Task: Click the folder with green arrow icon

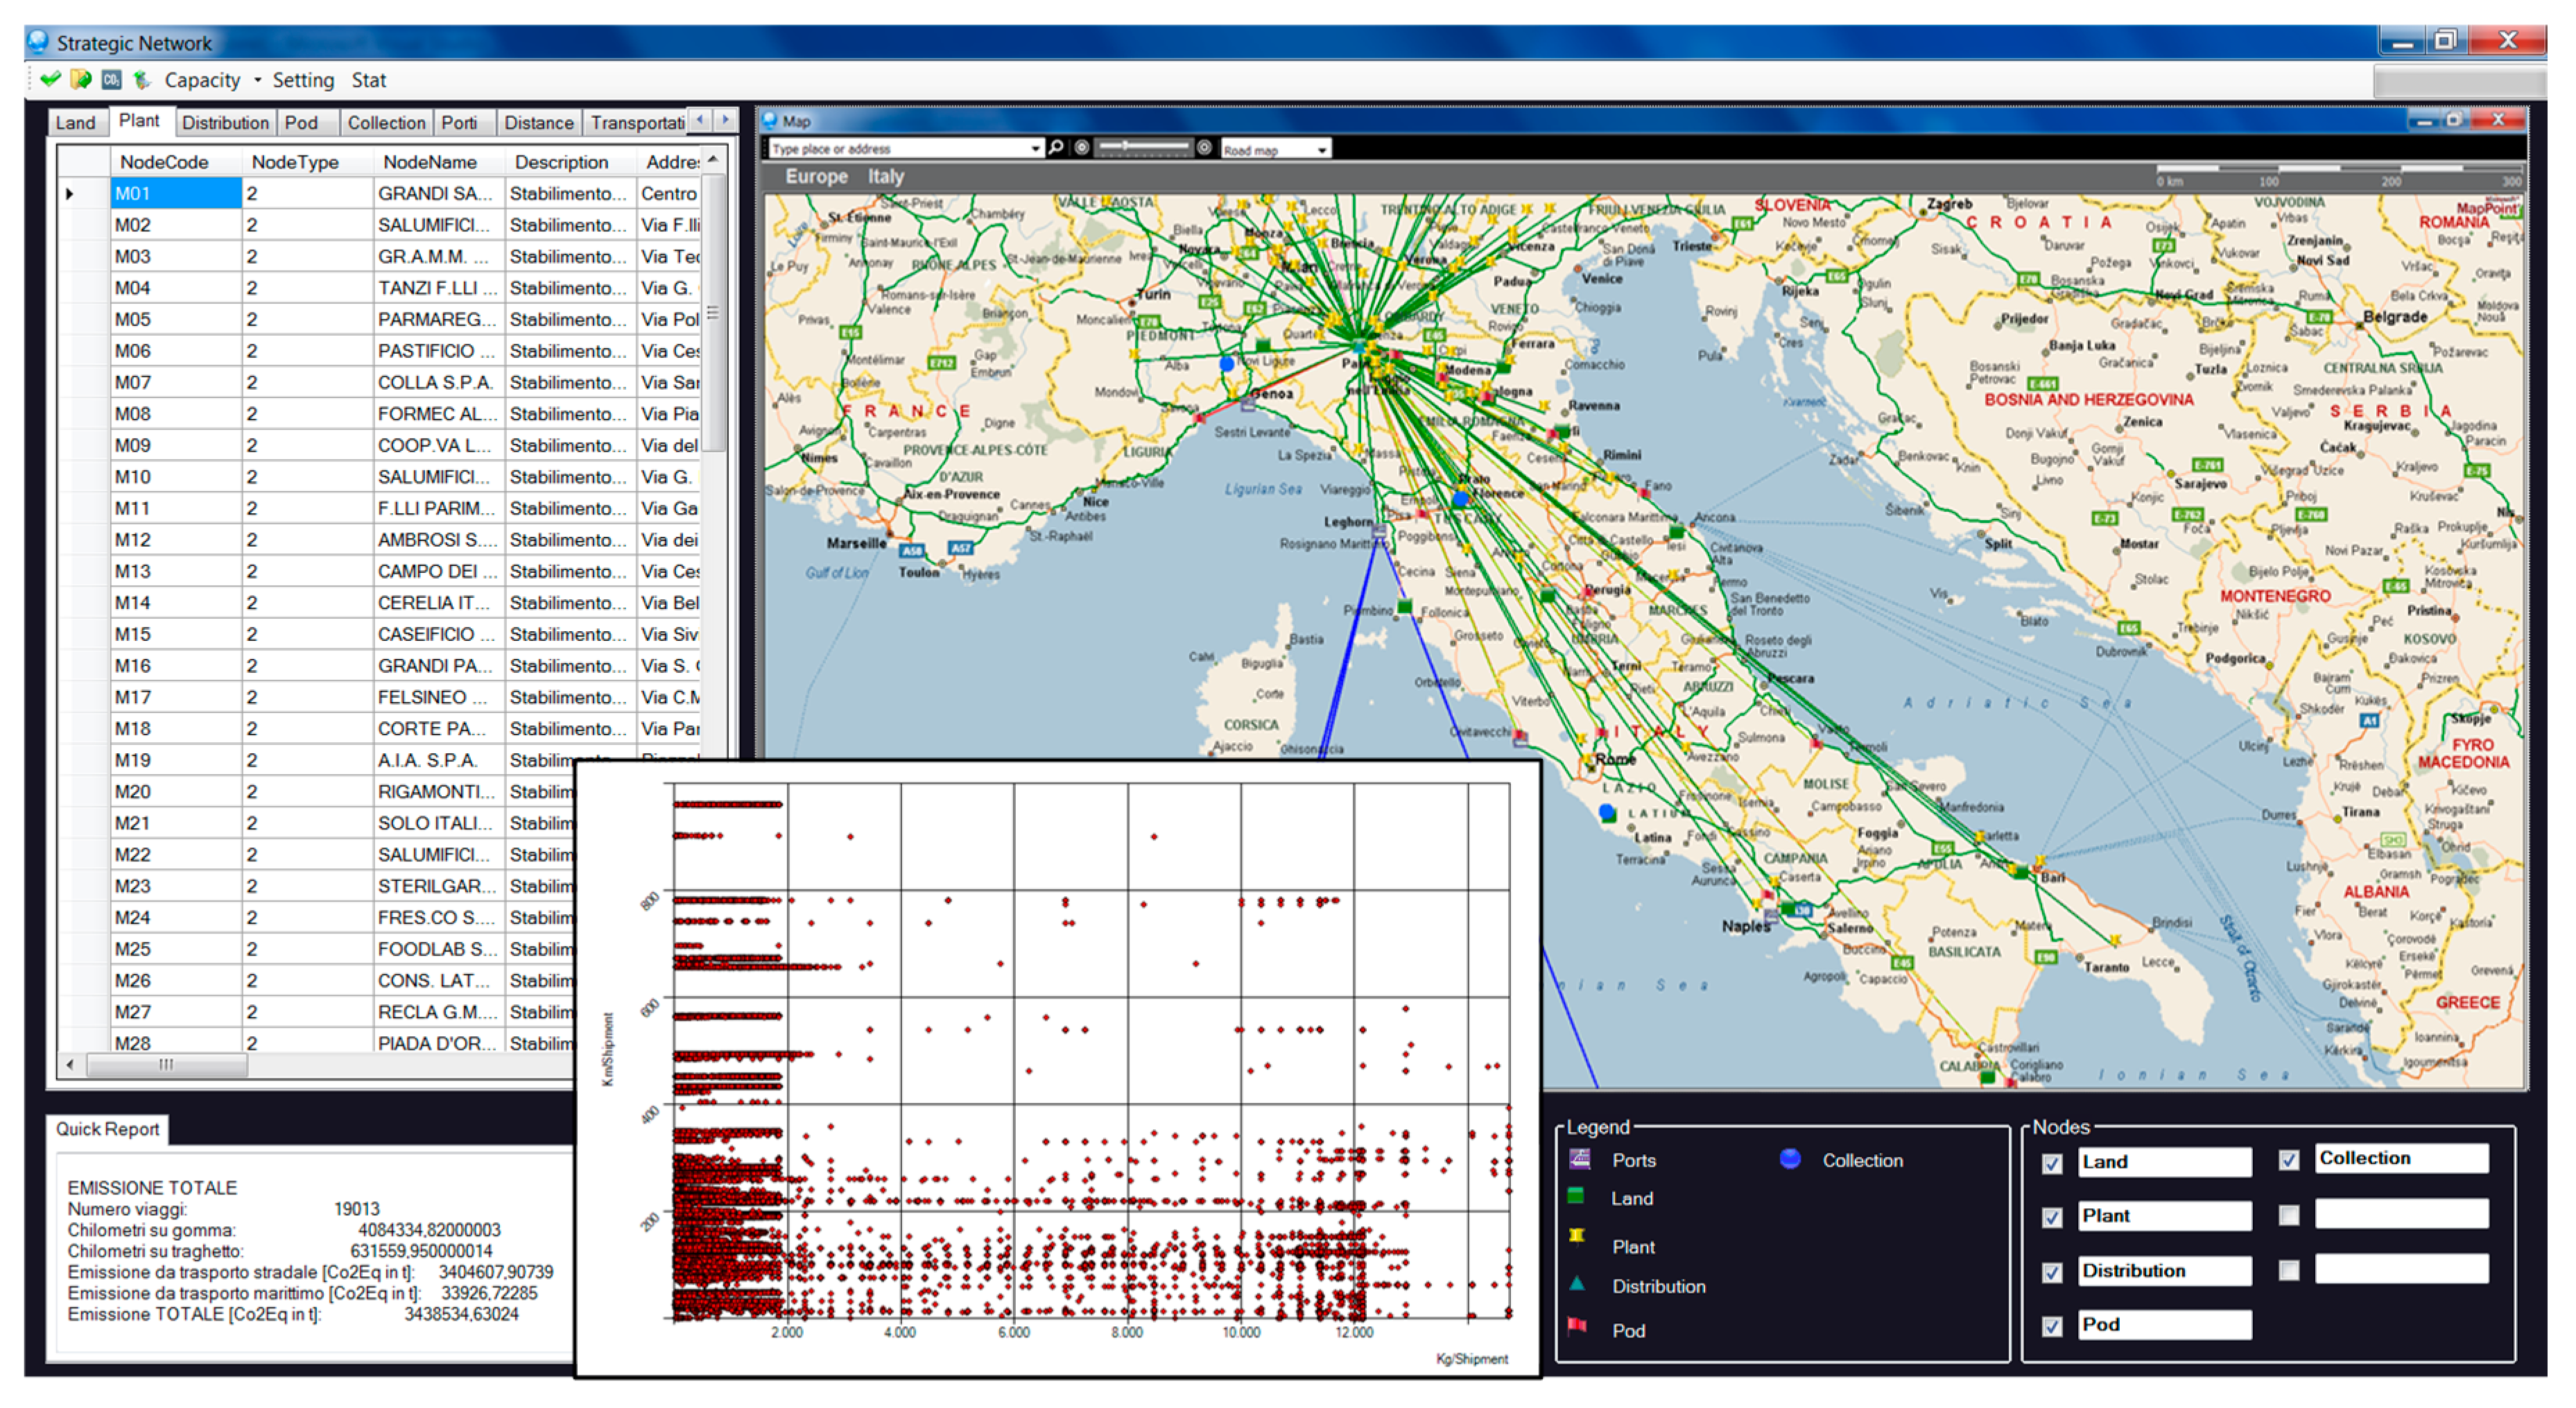Action: coord(81,79)
